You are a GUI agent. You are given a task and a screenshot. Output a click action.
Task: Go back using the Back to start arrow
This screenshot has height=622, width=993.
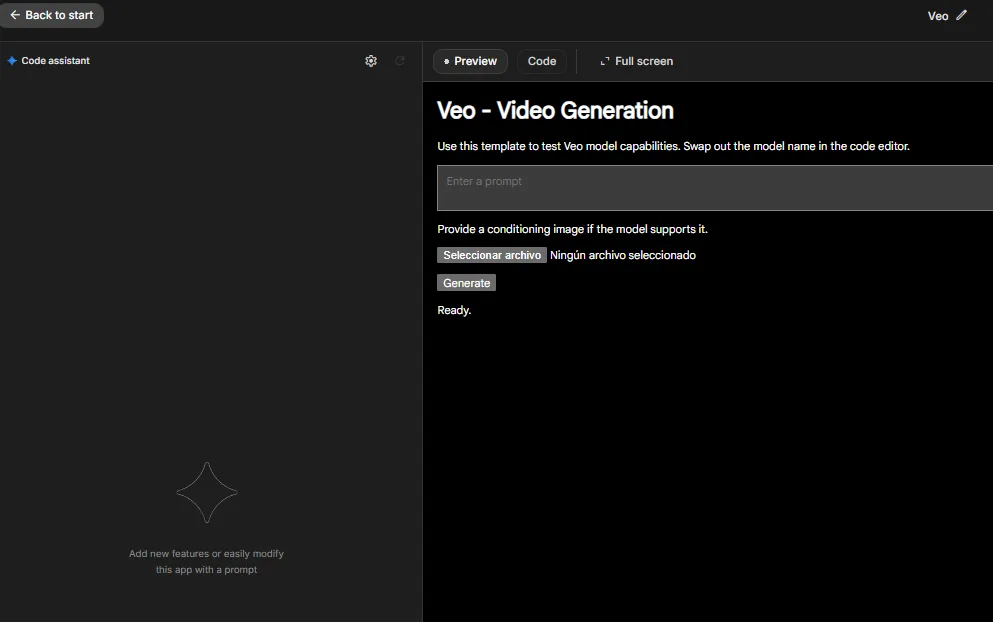15,15
